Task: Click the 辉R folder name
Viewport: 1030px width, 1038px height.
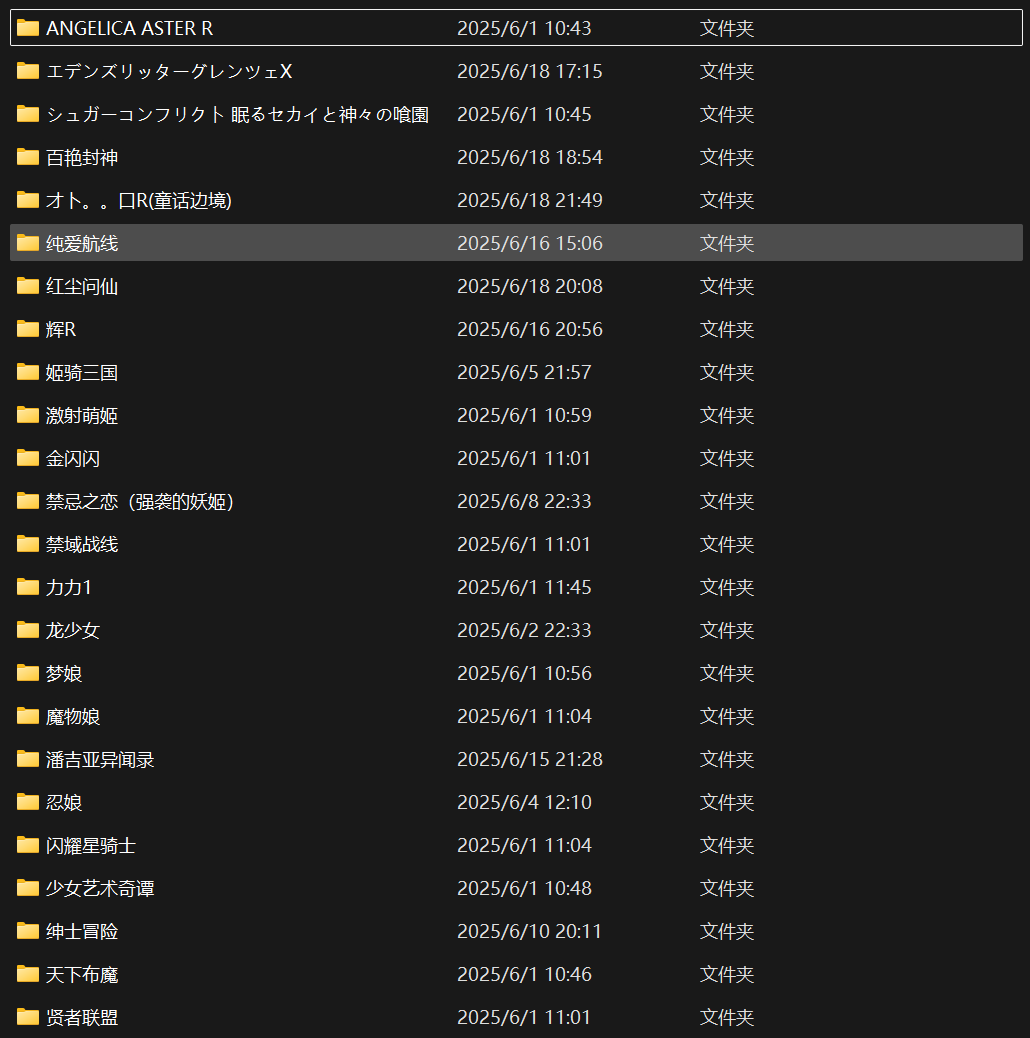Action: tap(61, 329)
